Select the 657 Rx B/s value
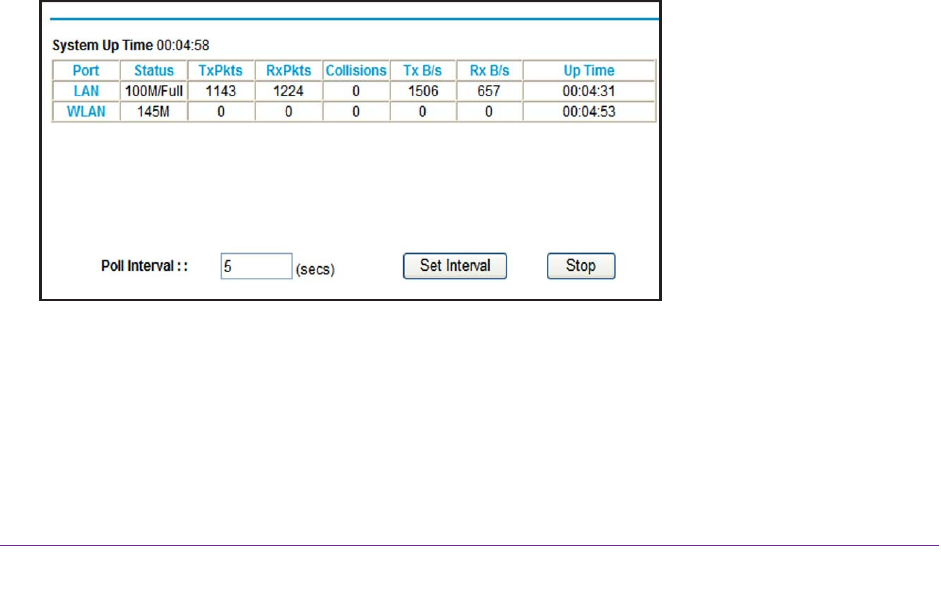This screenshot has width=941, height=613. tap(489, 91)
